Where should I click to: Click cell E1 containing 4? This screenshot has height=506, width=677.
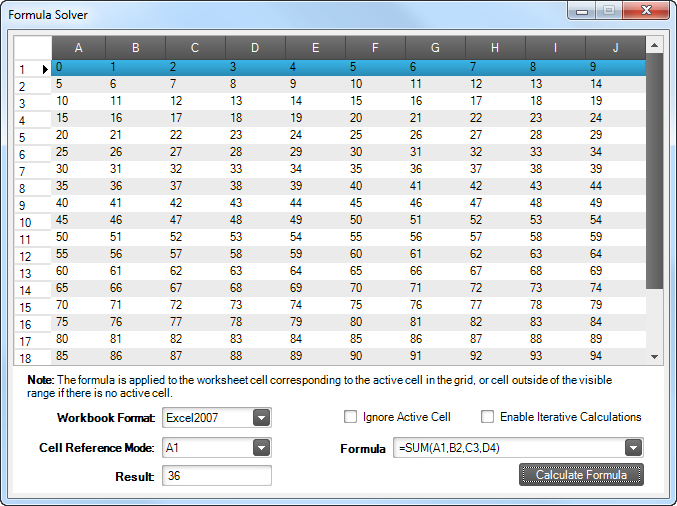point(315,67)
